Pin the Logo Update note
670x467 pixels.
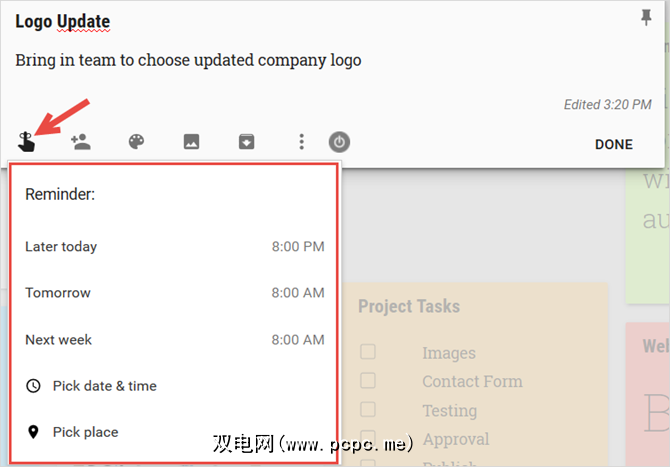click(x=645, y=17)
